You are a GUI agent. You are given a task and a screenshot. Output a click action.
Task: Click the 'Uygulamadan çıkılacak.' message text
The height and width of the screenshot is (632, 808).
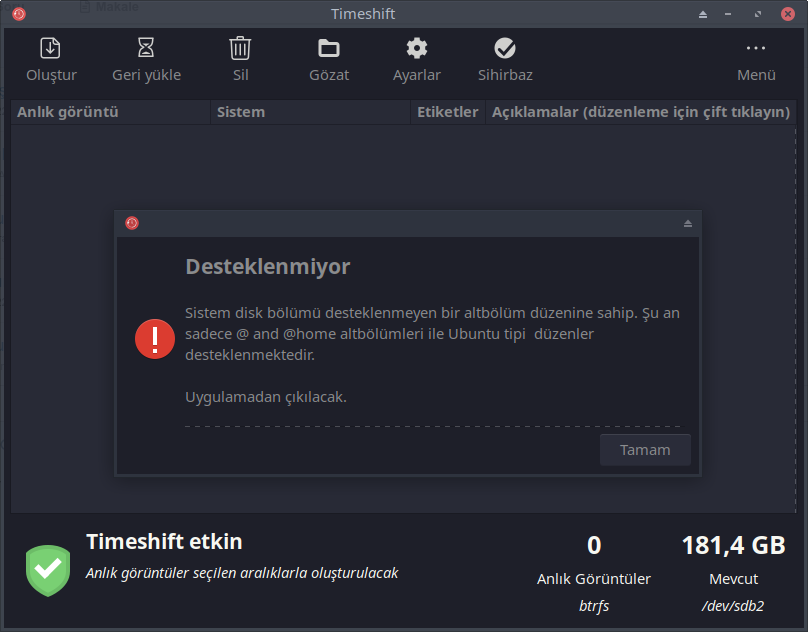tap(265, 397)
